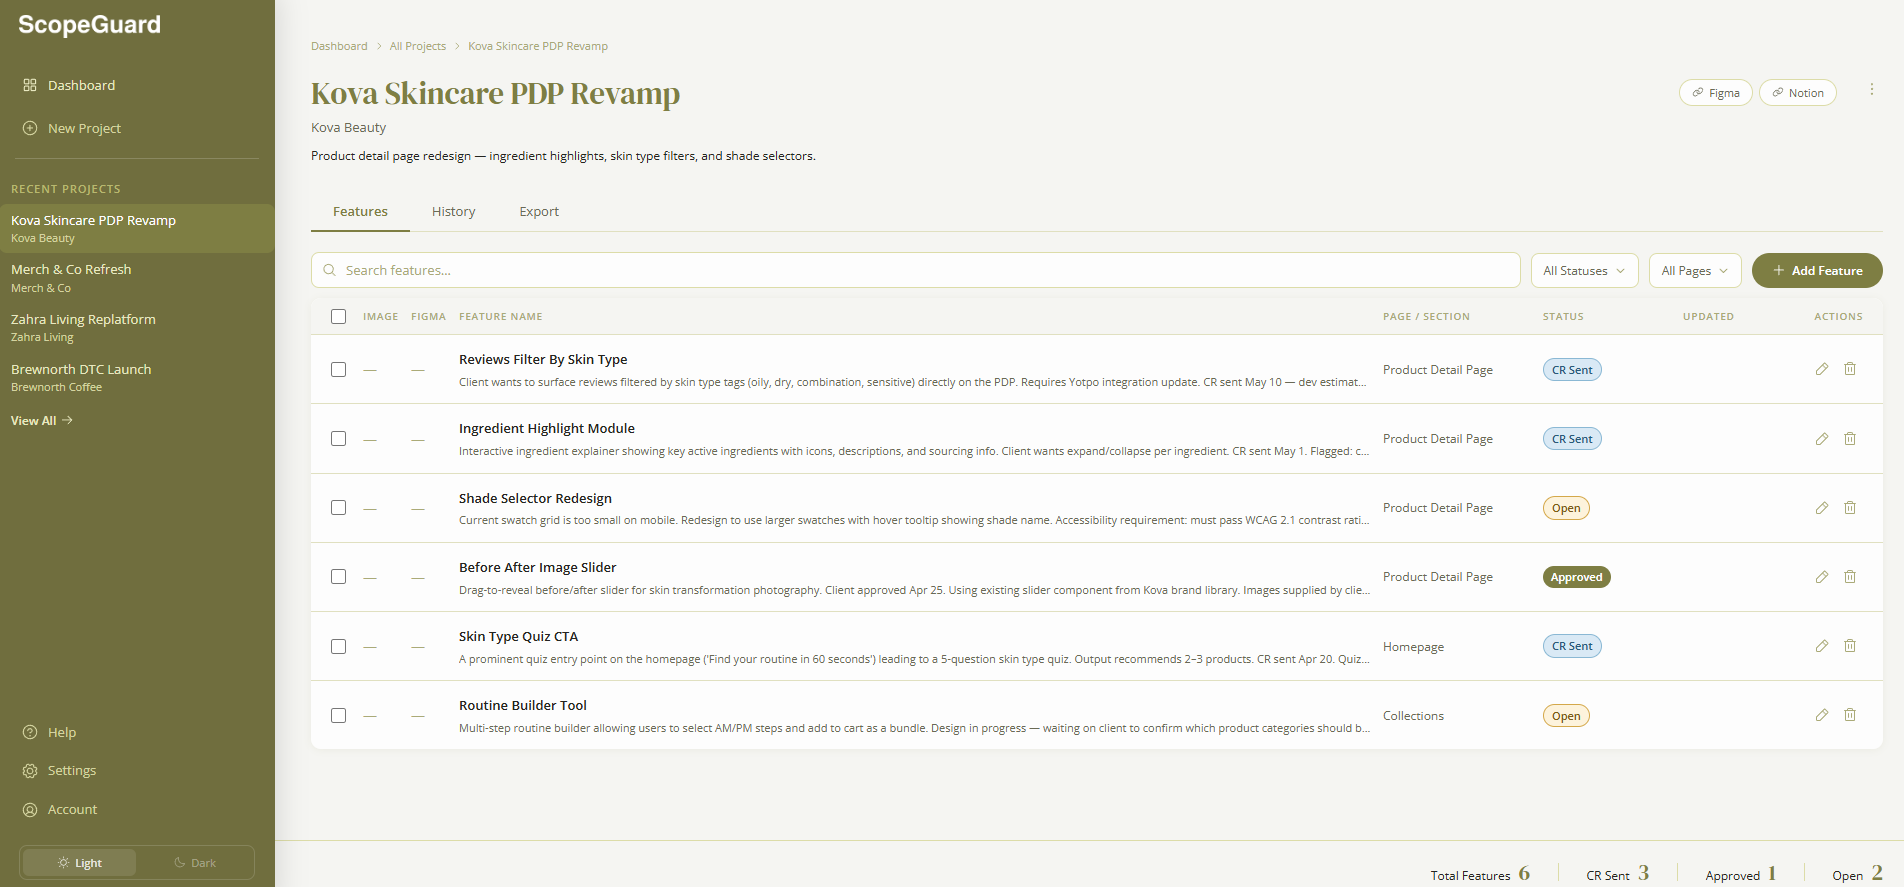The width and height of the screenshot is (1904, 887).
Task: Open the All Pages dropdown
Action: 1695,271
